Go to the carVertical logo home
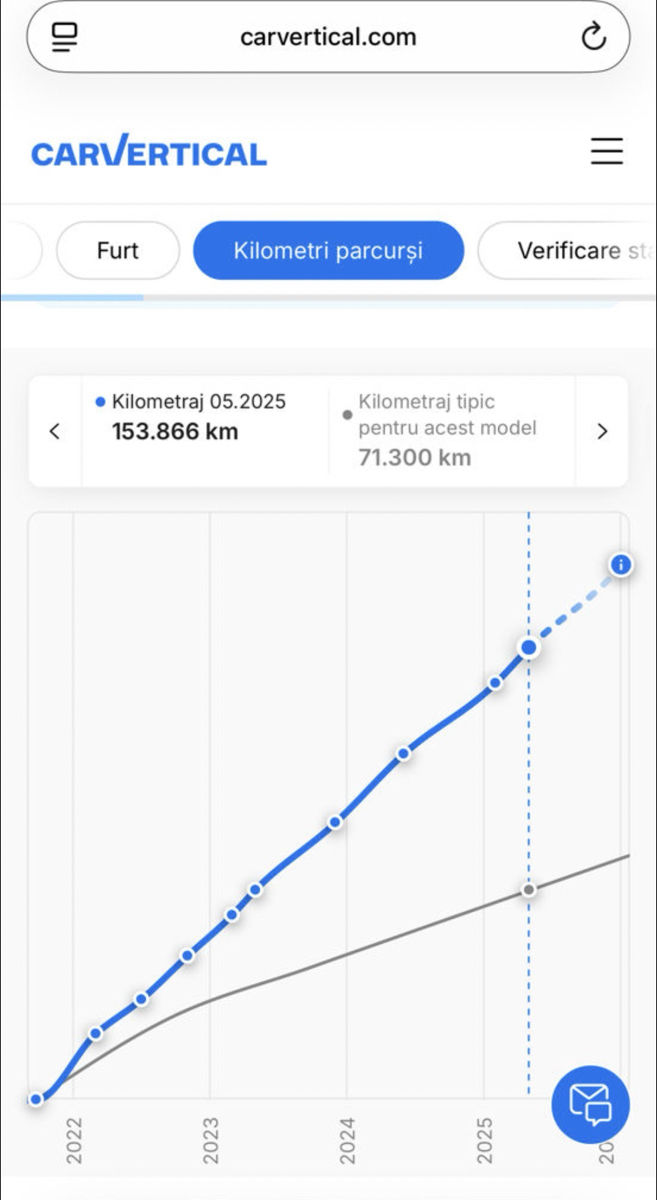 pyautogui.click(x=149, y=152)
